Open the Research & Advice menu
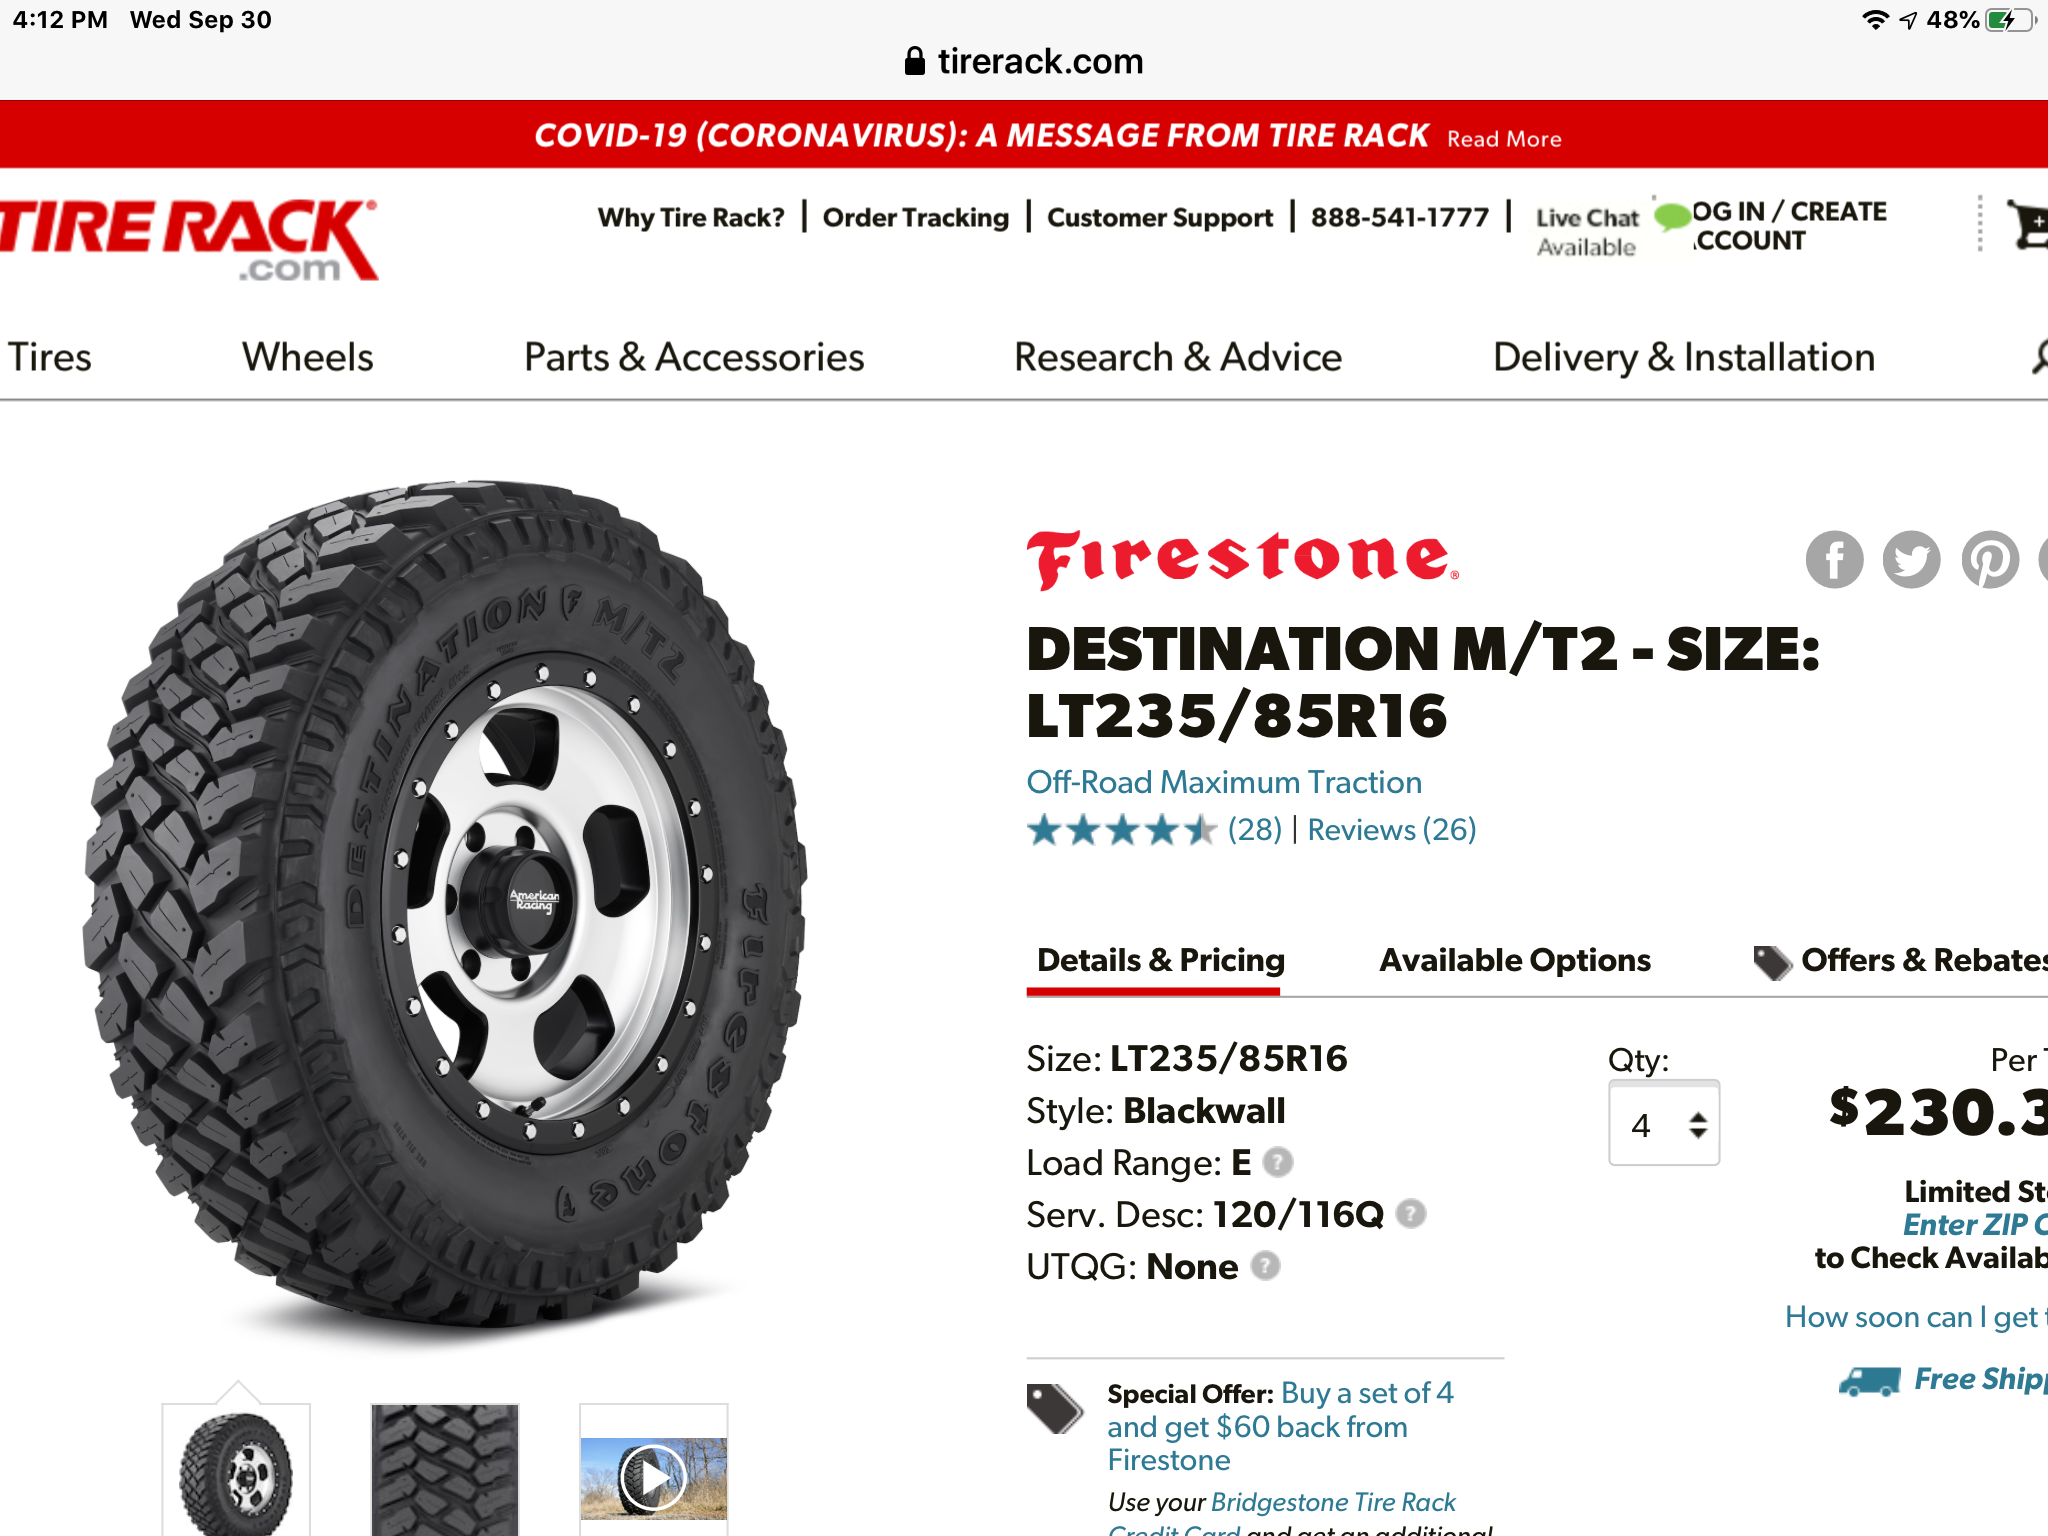 point(1178,357)
